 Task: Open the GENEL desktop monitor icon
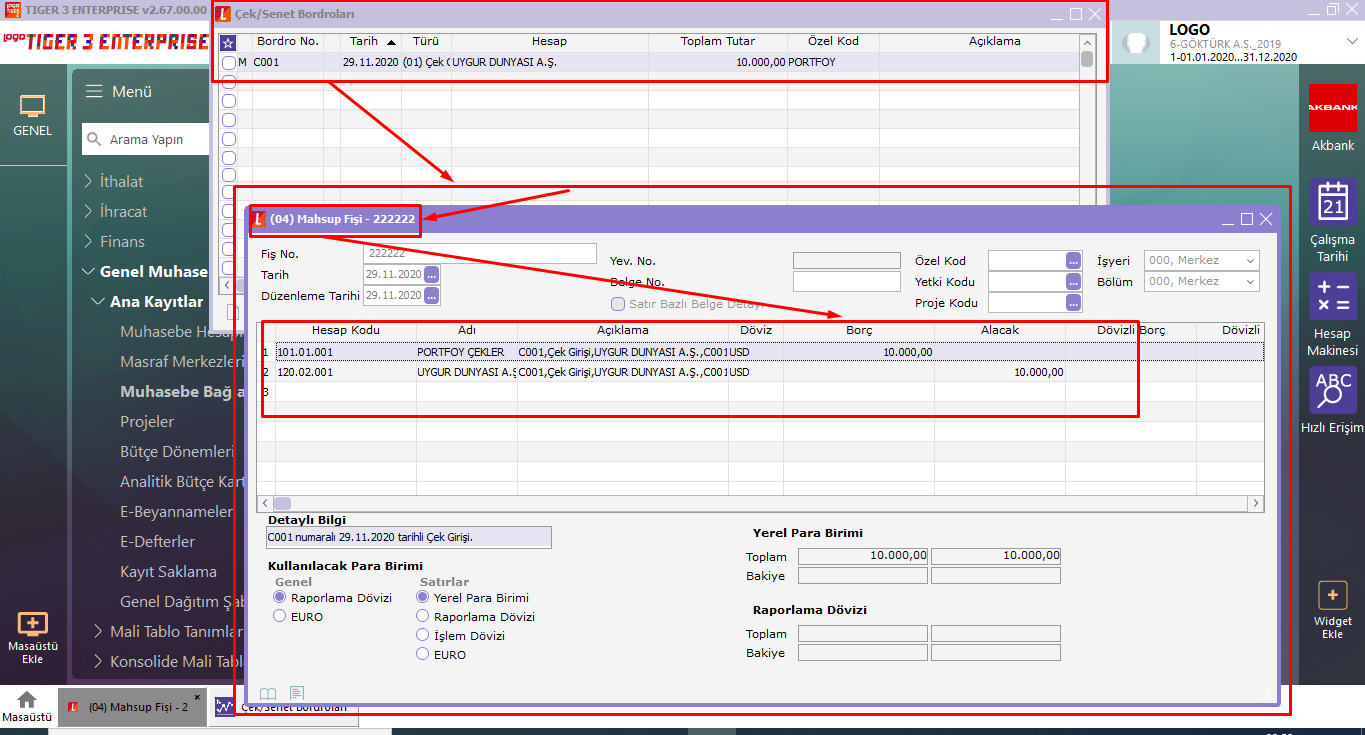point(33,105)
